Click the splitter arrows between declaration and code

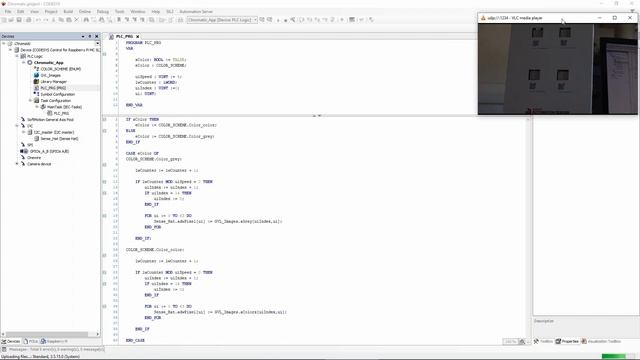(317, 116)
